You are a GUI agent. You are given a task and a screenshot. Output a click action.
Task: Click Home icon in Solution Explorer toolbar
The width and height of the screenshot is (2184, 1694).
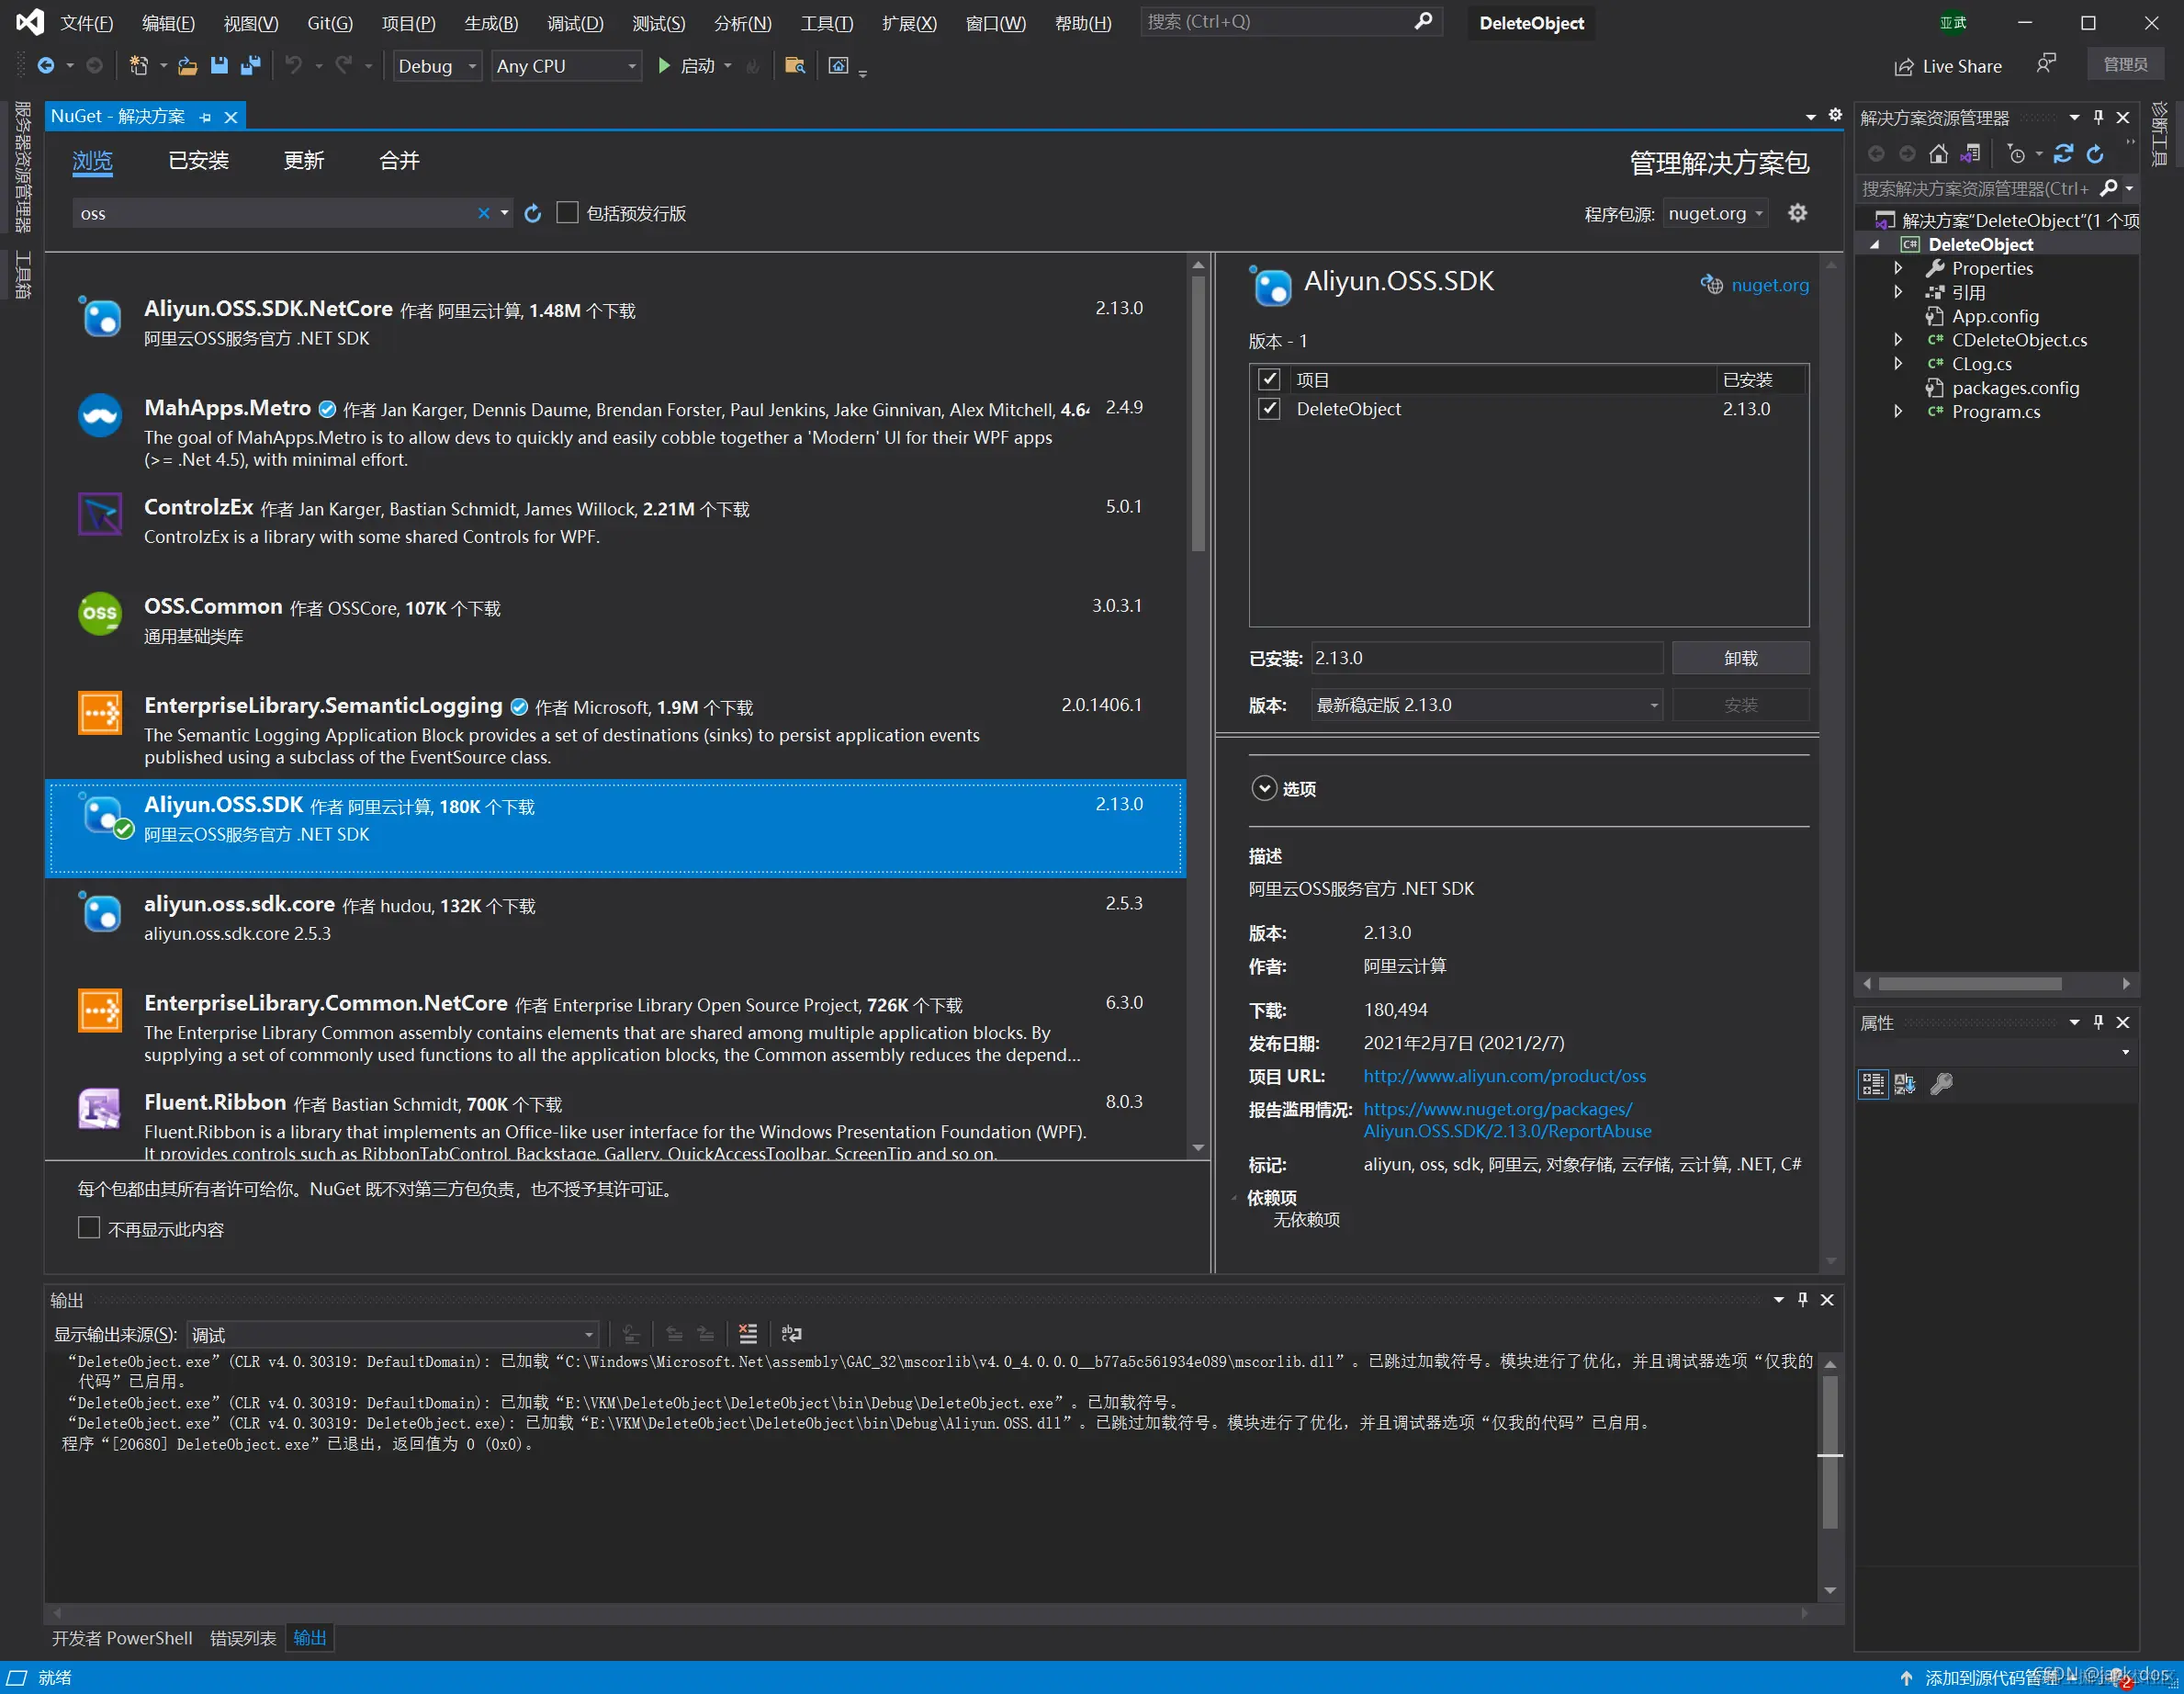click(1938, 154)
